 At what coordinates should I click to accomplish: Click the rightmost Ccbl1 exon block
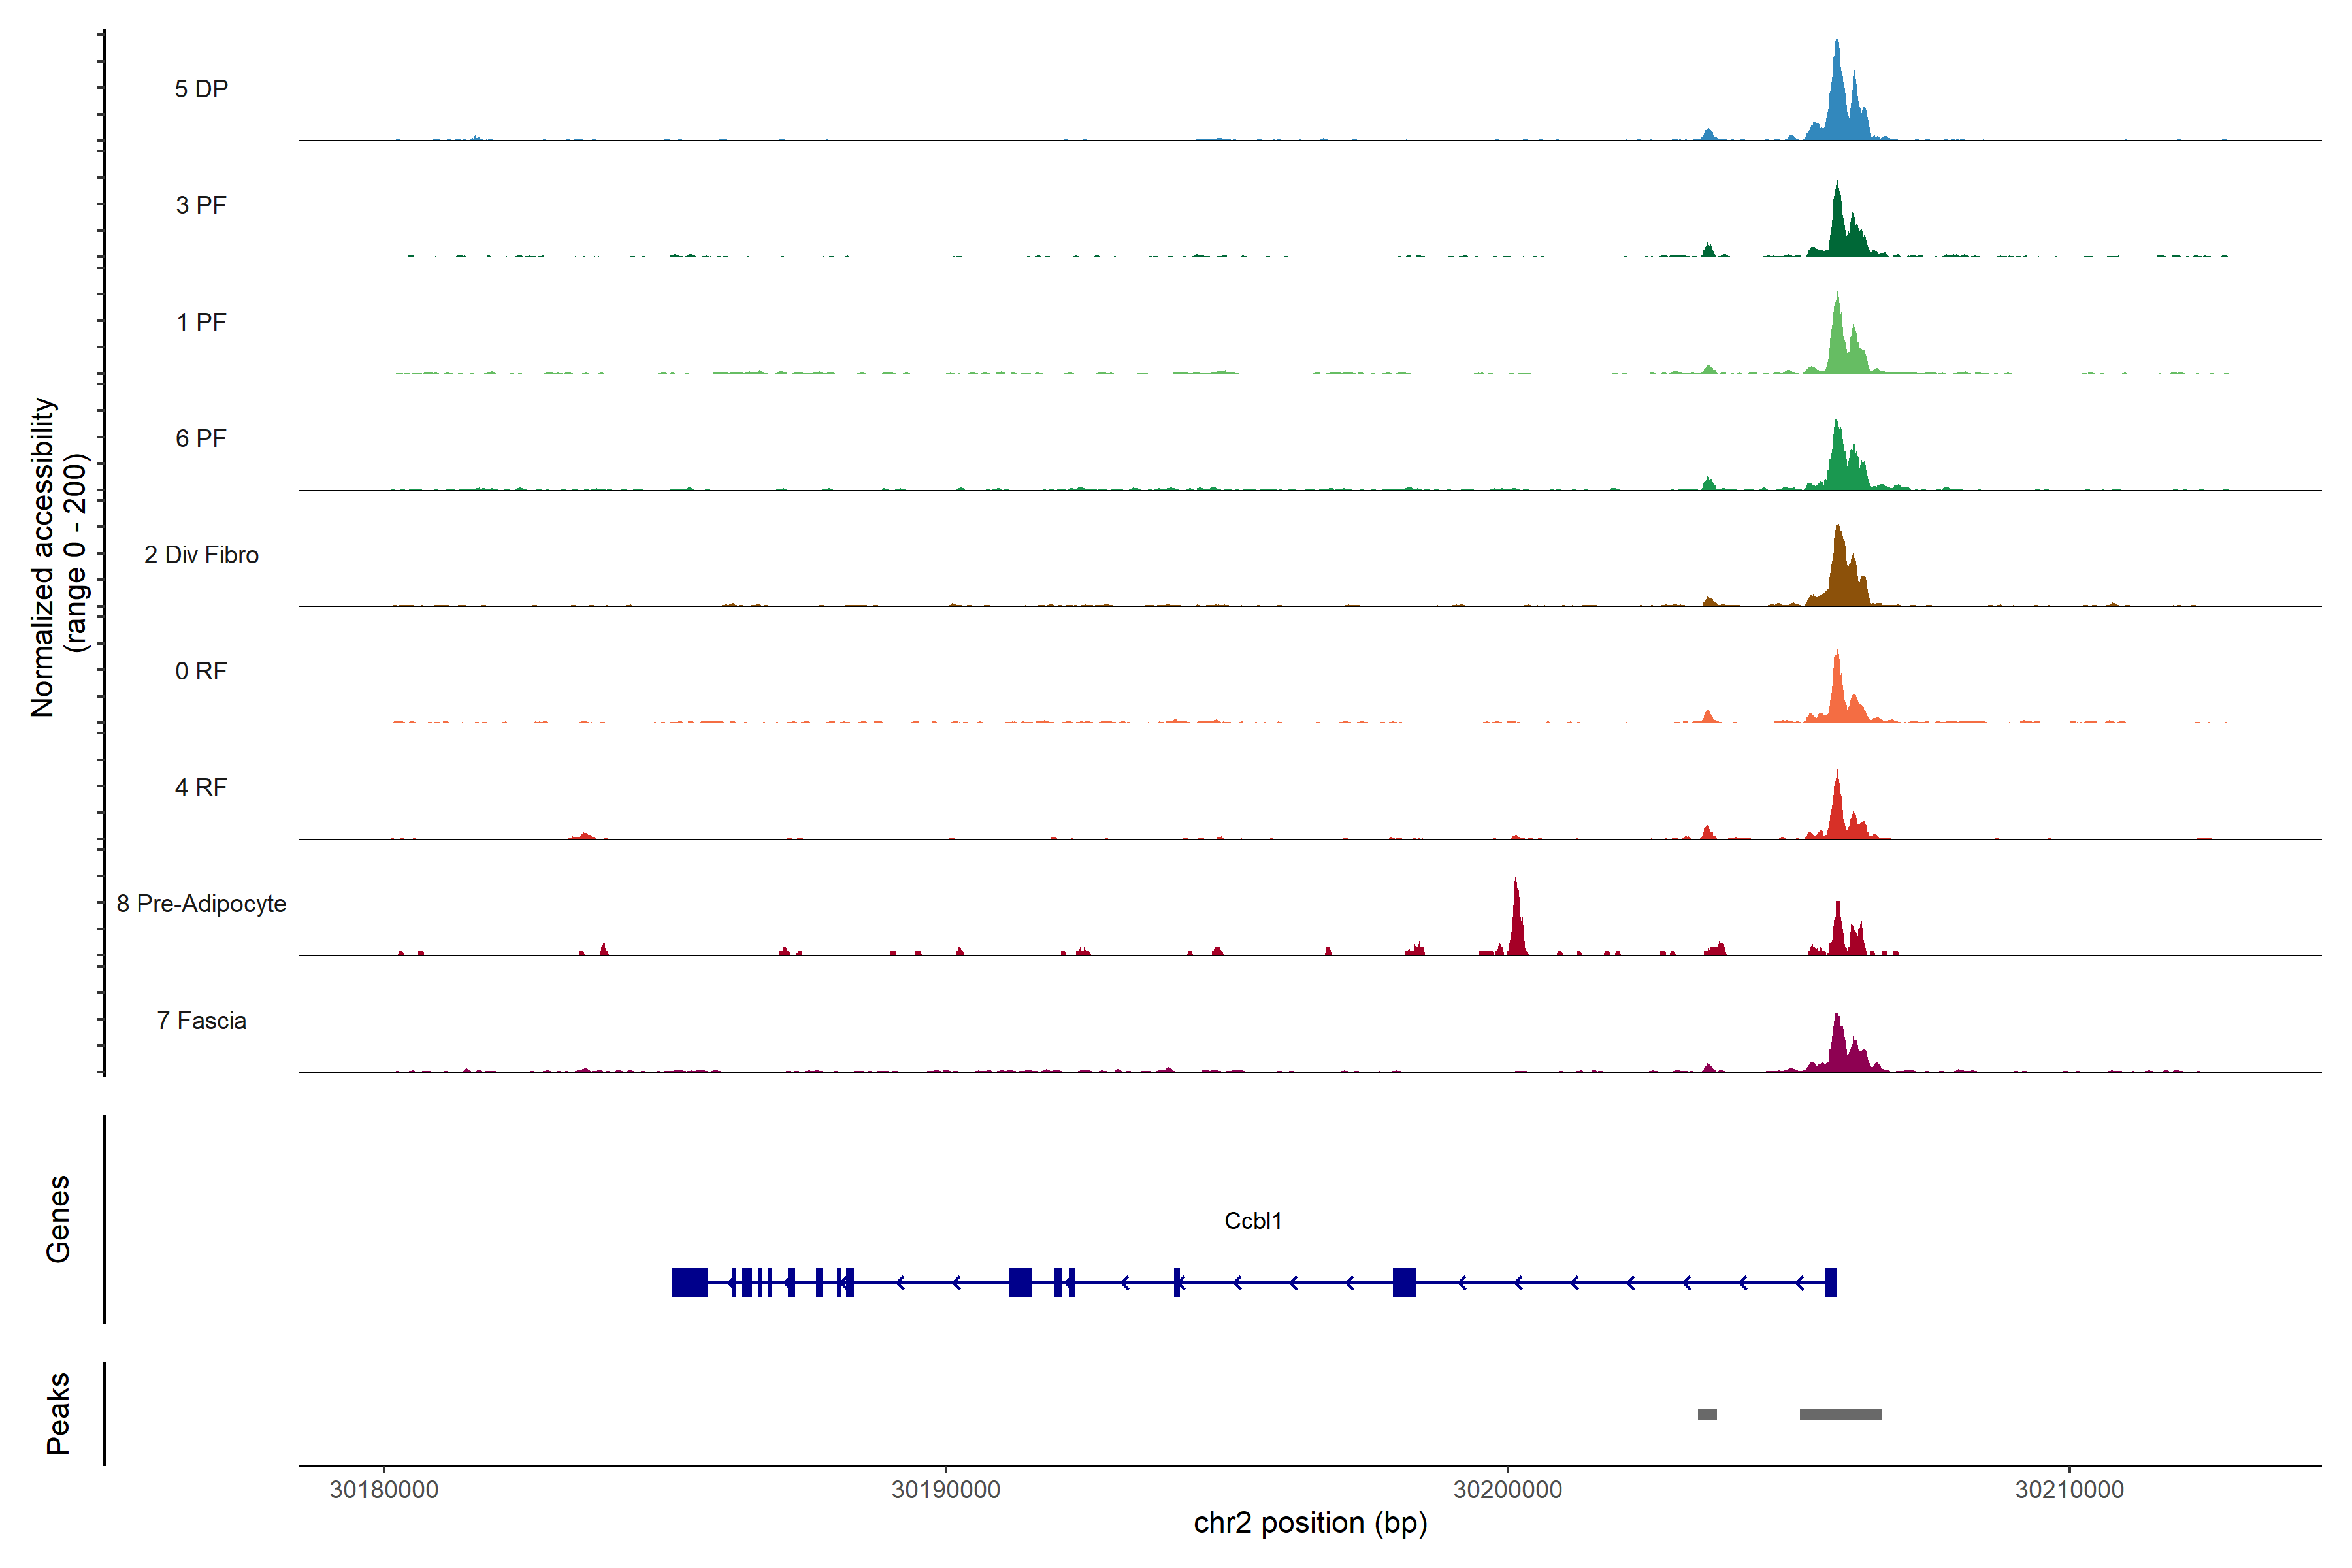pos(1830,1282)
